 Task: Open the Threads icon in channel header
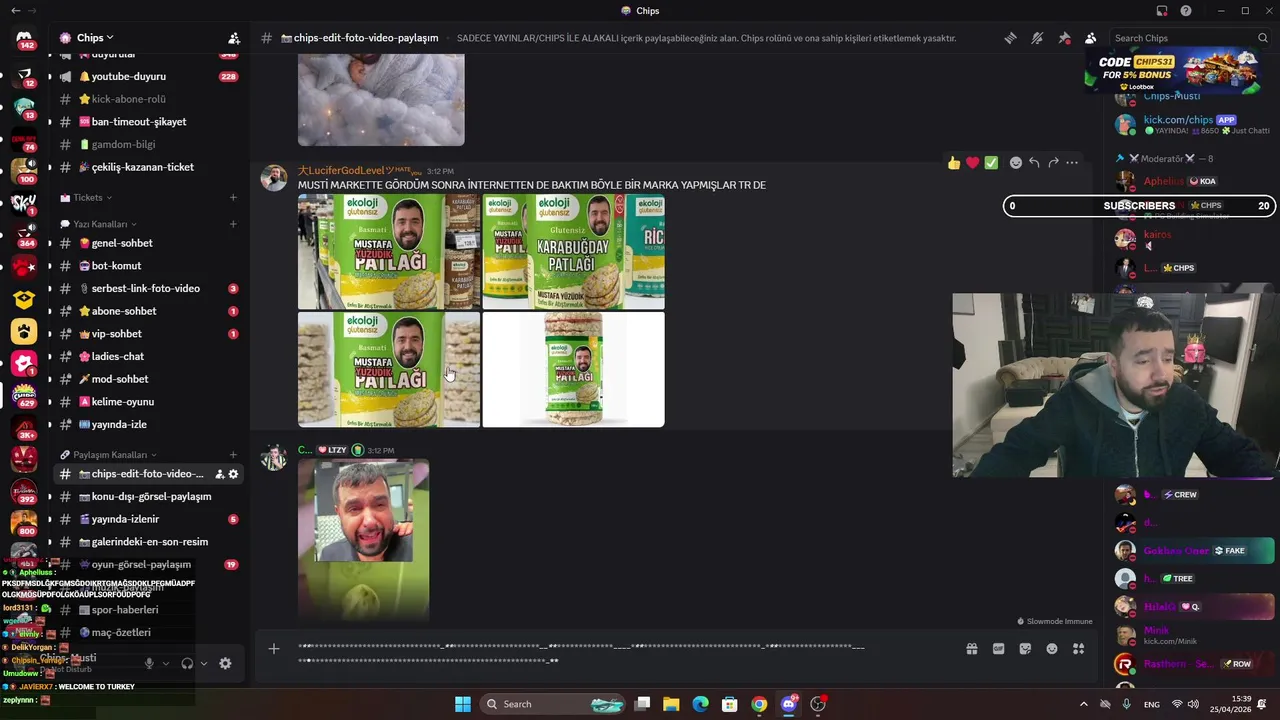[1010, 38]
